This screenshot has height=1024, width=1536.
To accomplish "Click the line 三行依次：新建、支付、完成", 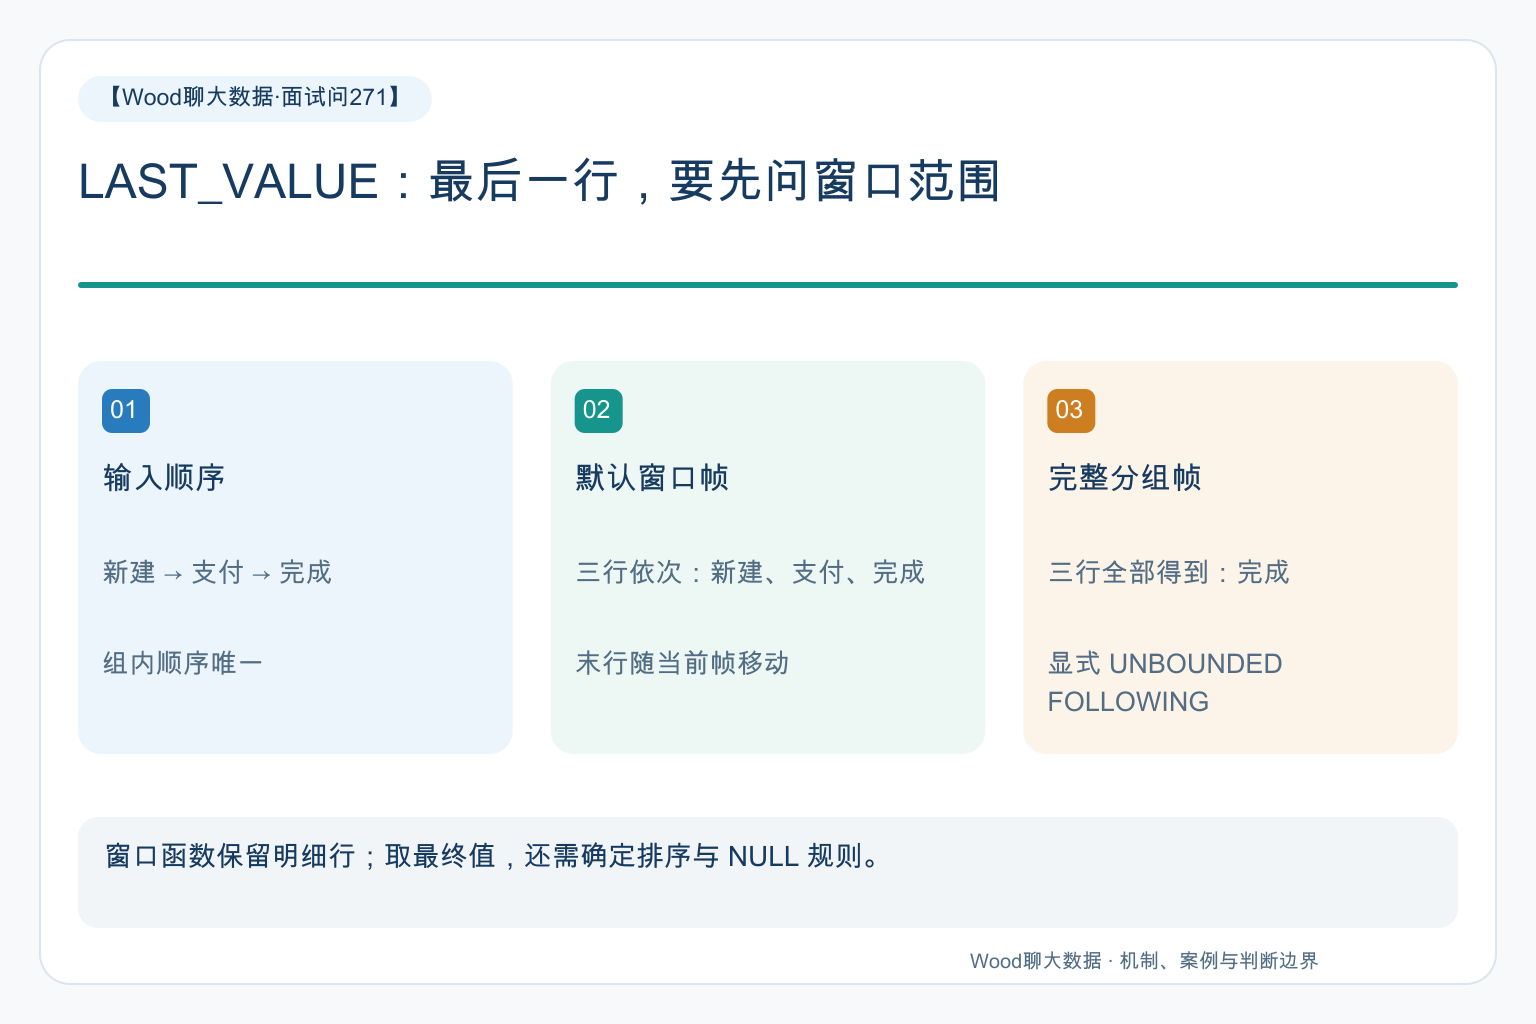I will (750, 572).
